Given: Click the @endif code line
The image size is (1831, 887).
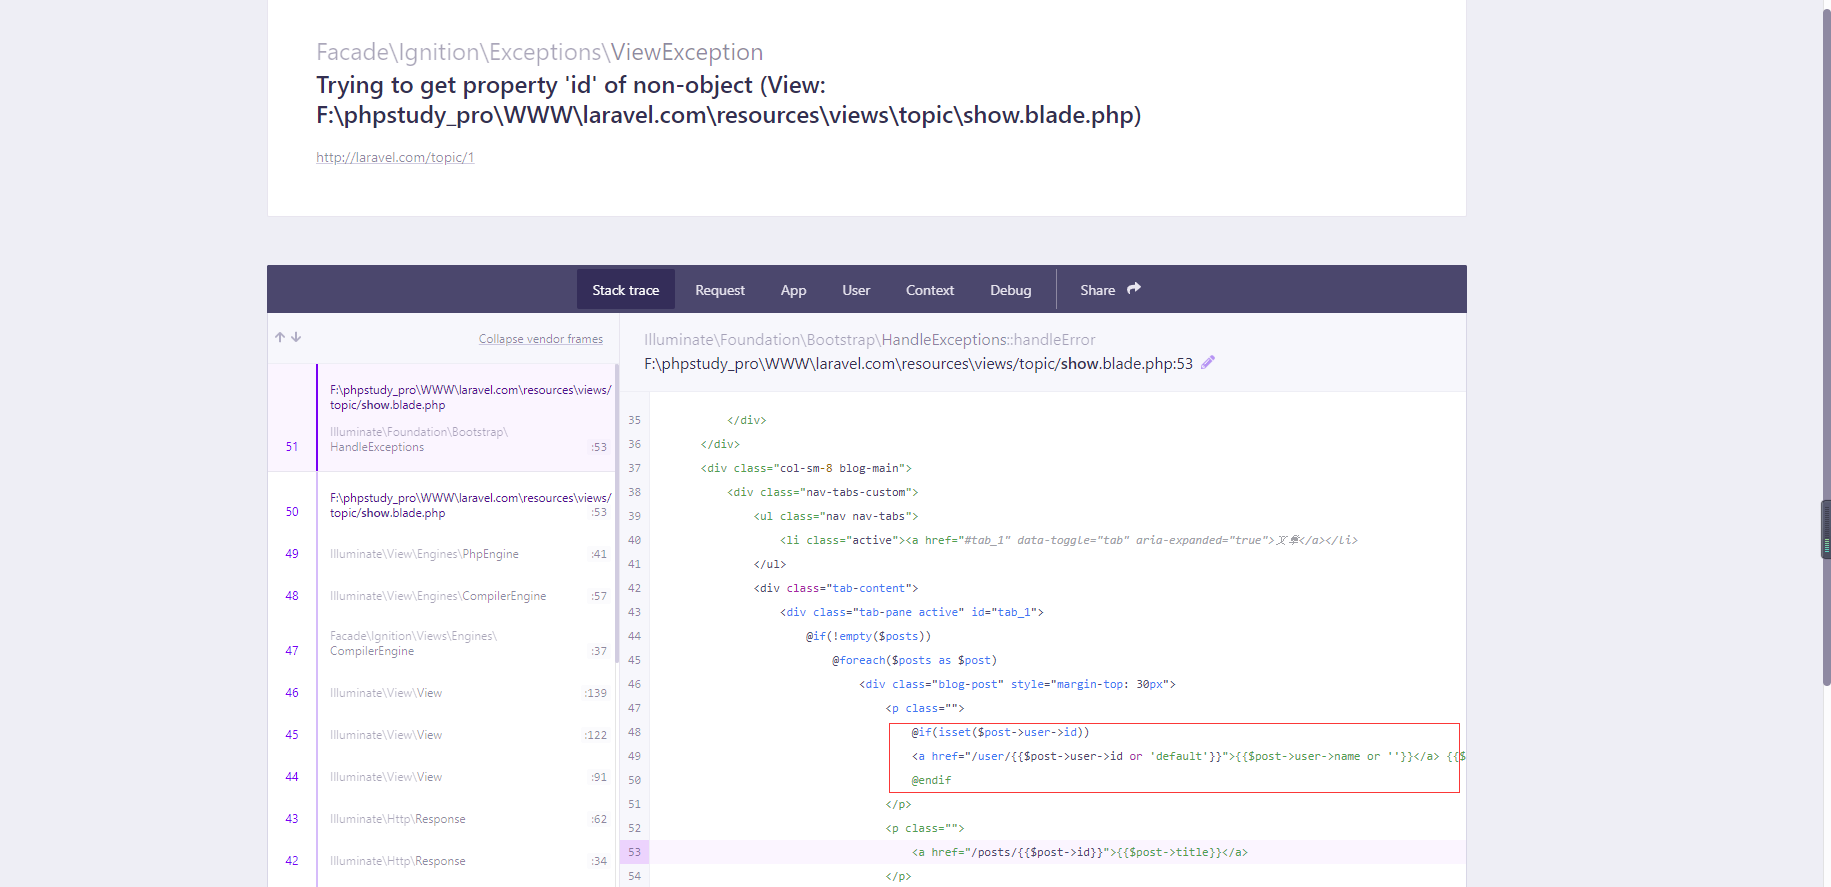Looking at the screenshot, I should click(x=931, y=780).
